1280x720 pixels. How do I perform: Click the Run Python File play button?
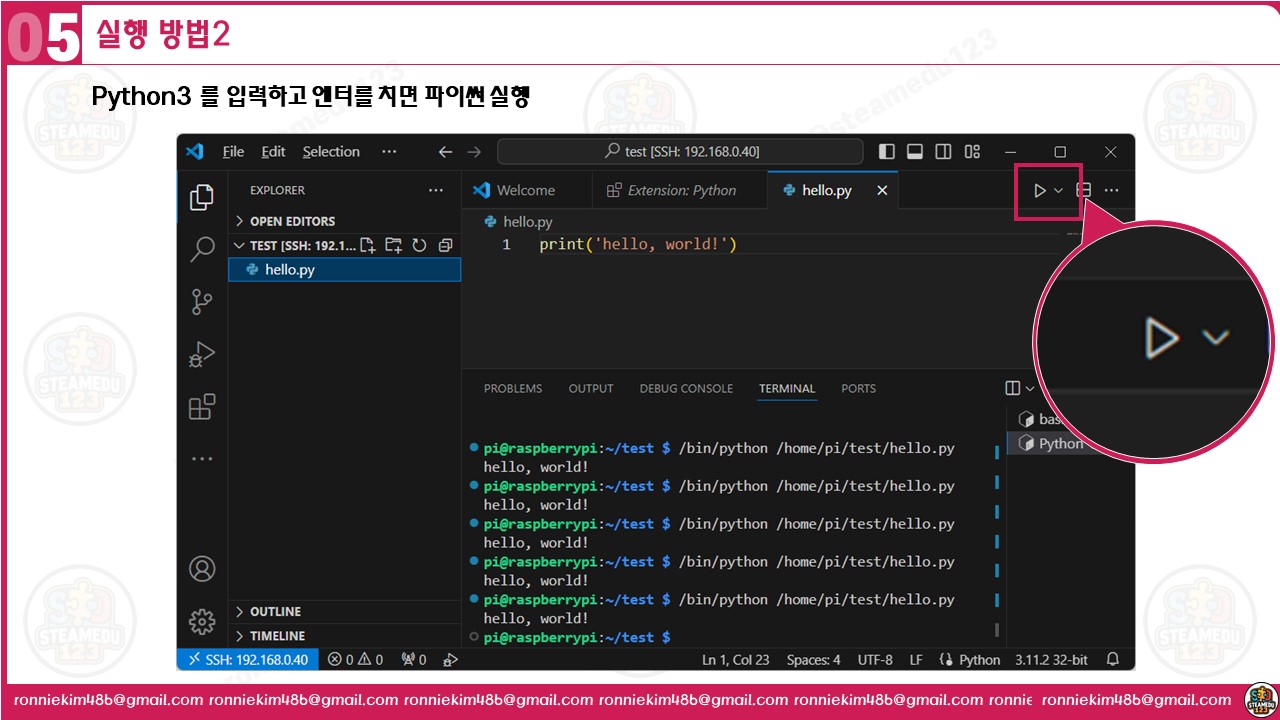(x=1040, y=190)
